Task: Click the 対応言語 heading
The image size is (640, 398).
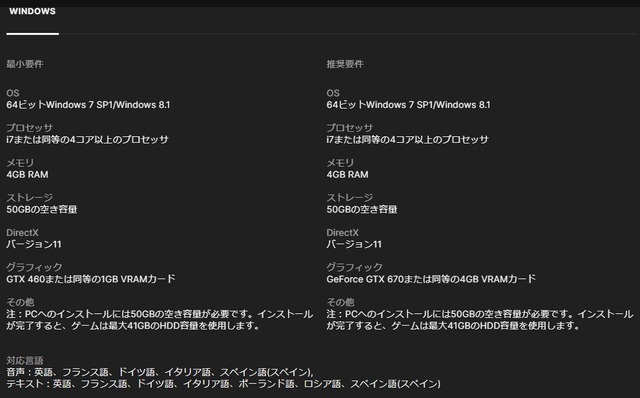Action: coord(25,361)
